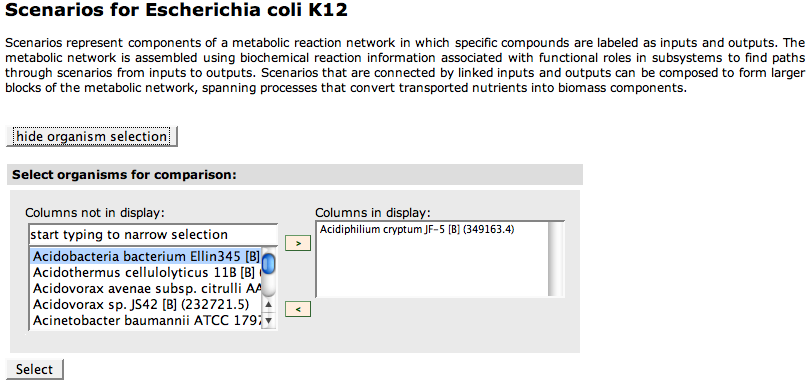Click the organism list scroll-up arrow
807x380 pixels.
point(269,304)
